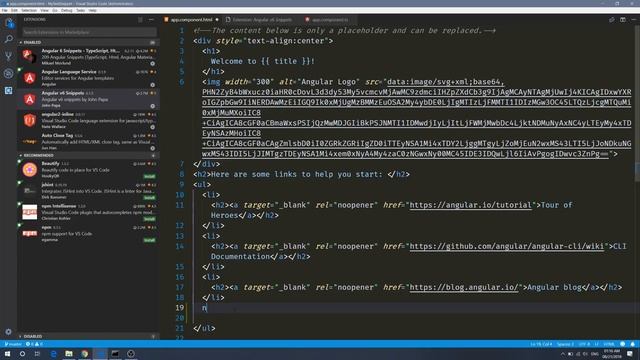
Task: Click the gear icon for Angular 6 Snippets
Action: point(153,63)
